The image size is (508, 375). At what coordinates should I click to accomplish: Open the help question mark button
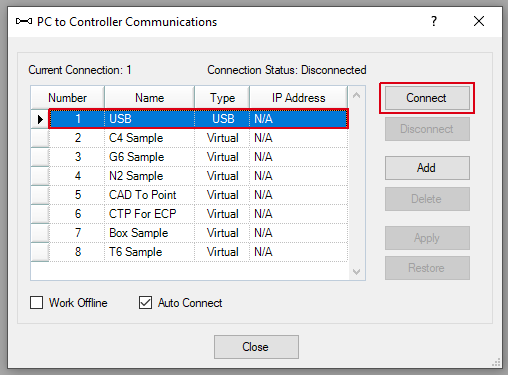click(x=434, y=21)
